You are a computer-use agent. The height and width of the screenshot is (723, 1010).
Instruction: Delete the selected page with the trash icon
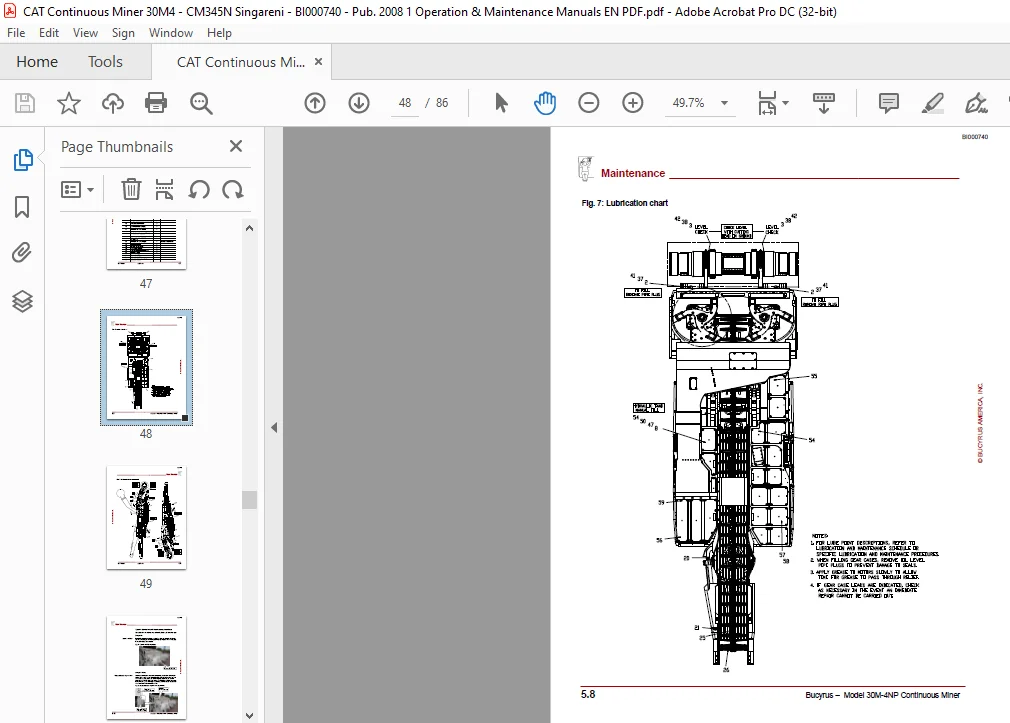click(131, 189)
